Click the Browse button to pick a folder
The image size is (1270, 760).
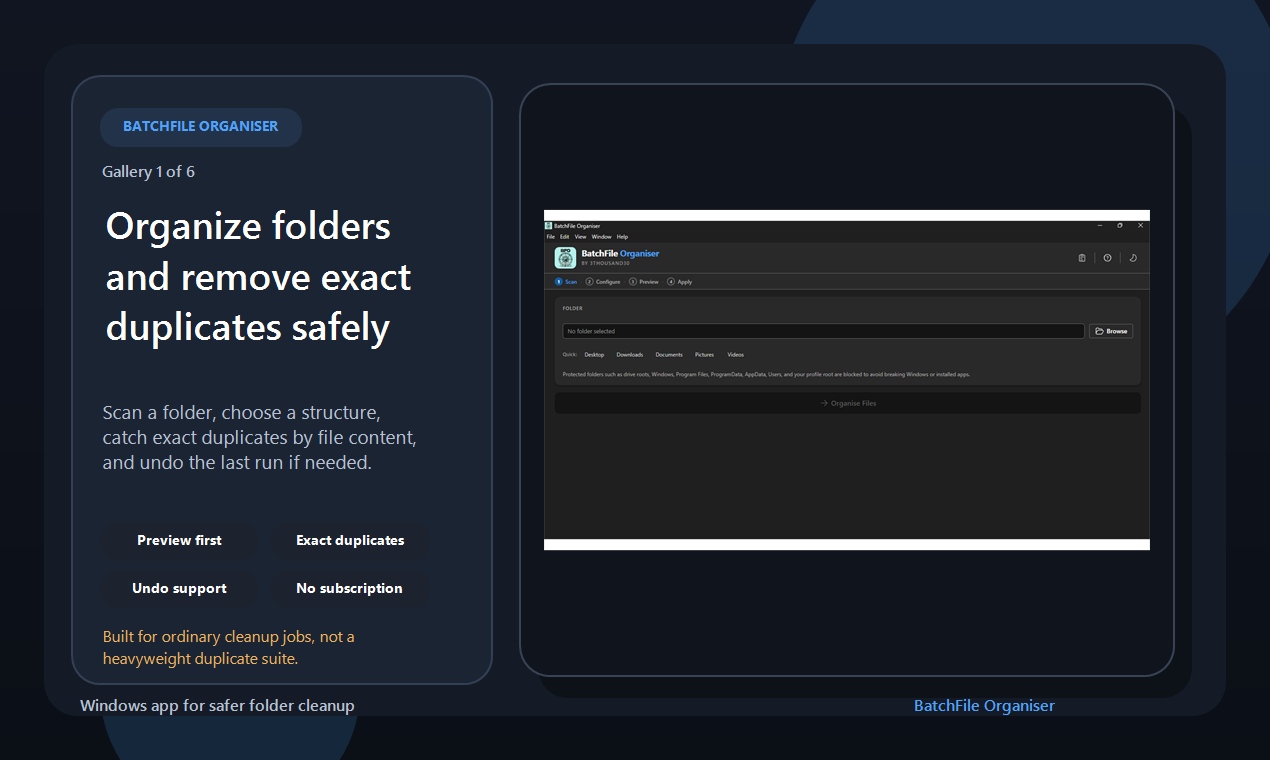point(1111,331)
